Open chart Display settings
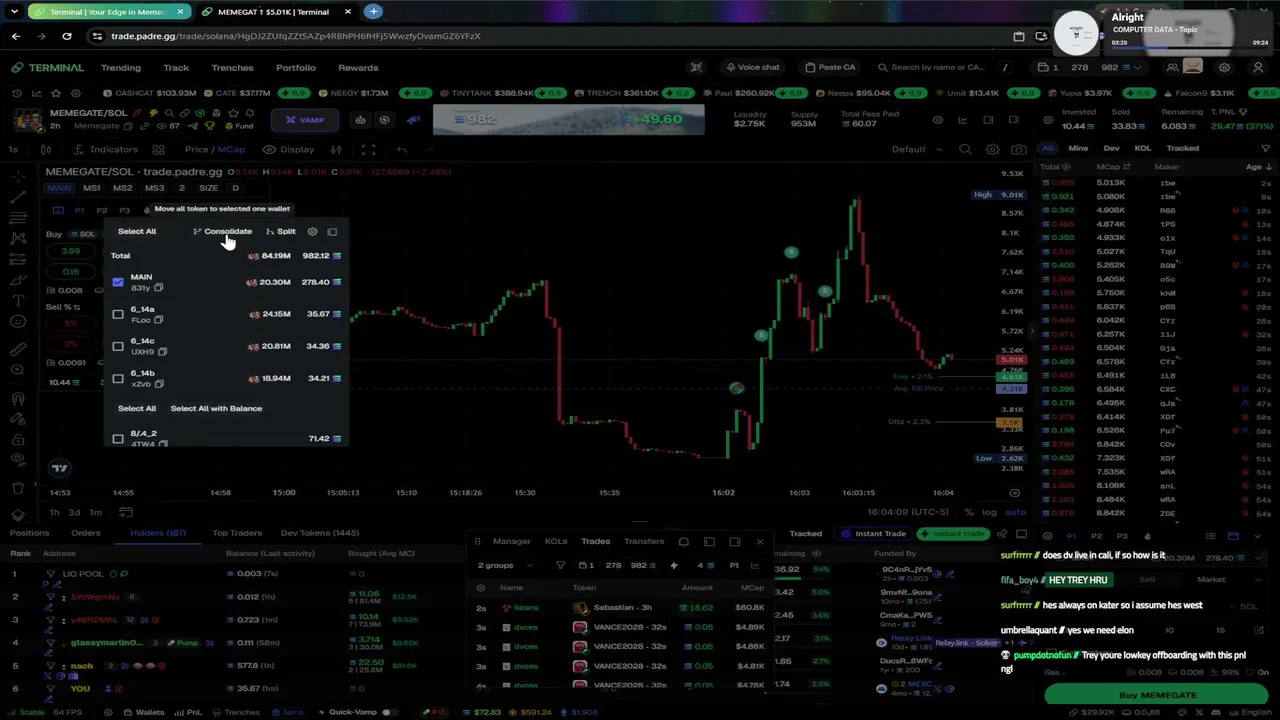Screen dimensions: 1280x720 click(x=288, y=149)
